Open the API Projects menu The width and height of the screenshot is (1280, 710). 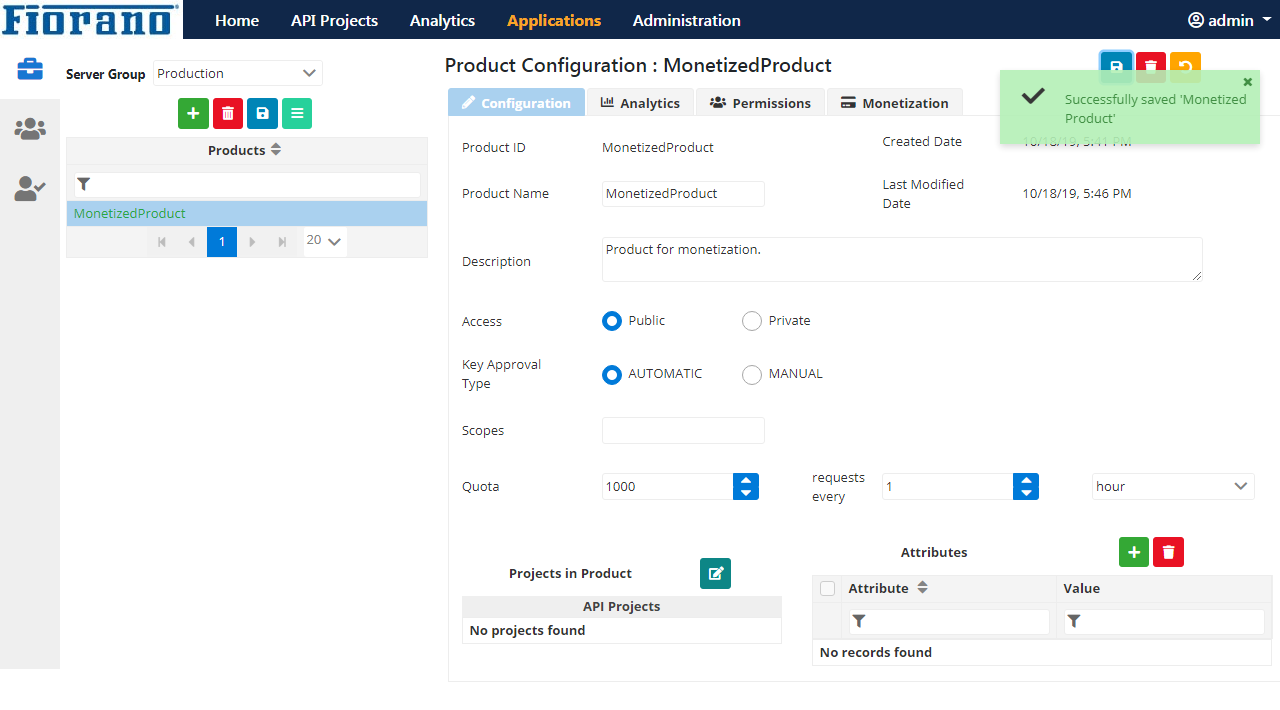334,20
